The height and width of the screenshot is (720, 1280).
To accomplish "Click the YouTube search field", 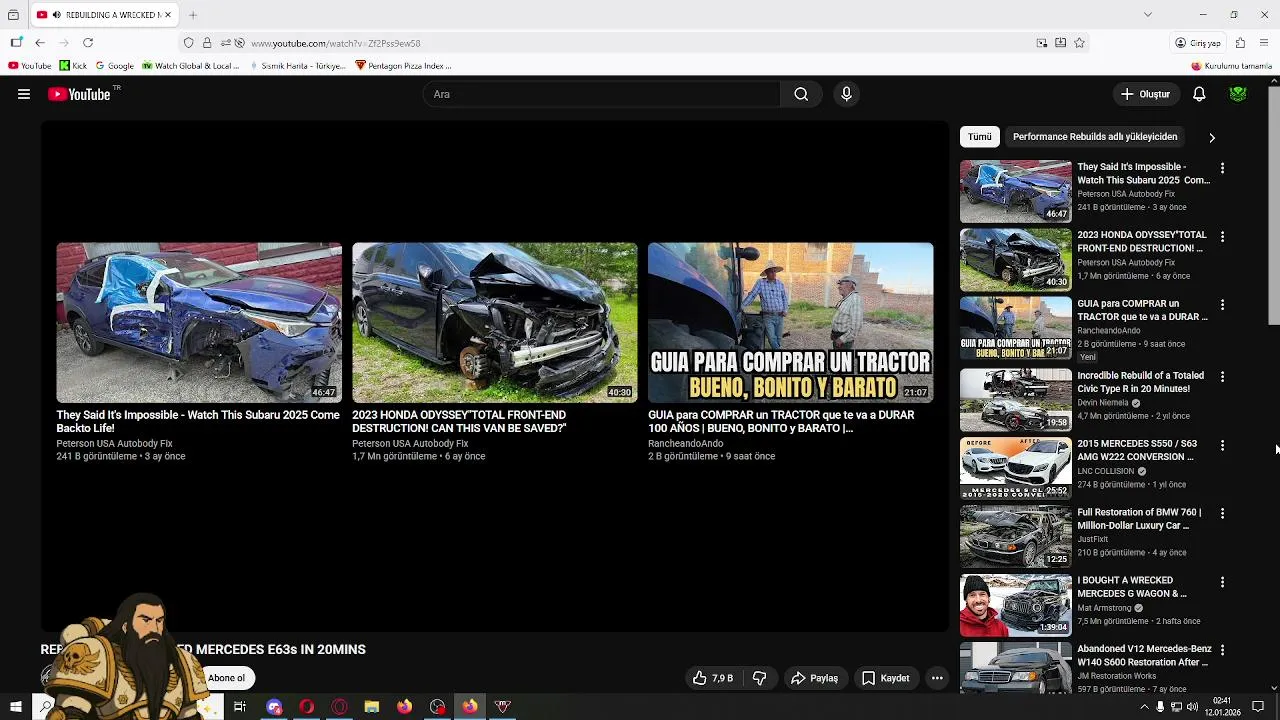I will tap(601, 94).
